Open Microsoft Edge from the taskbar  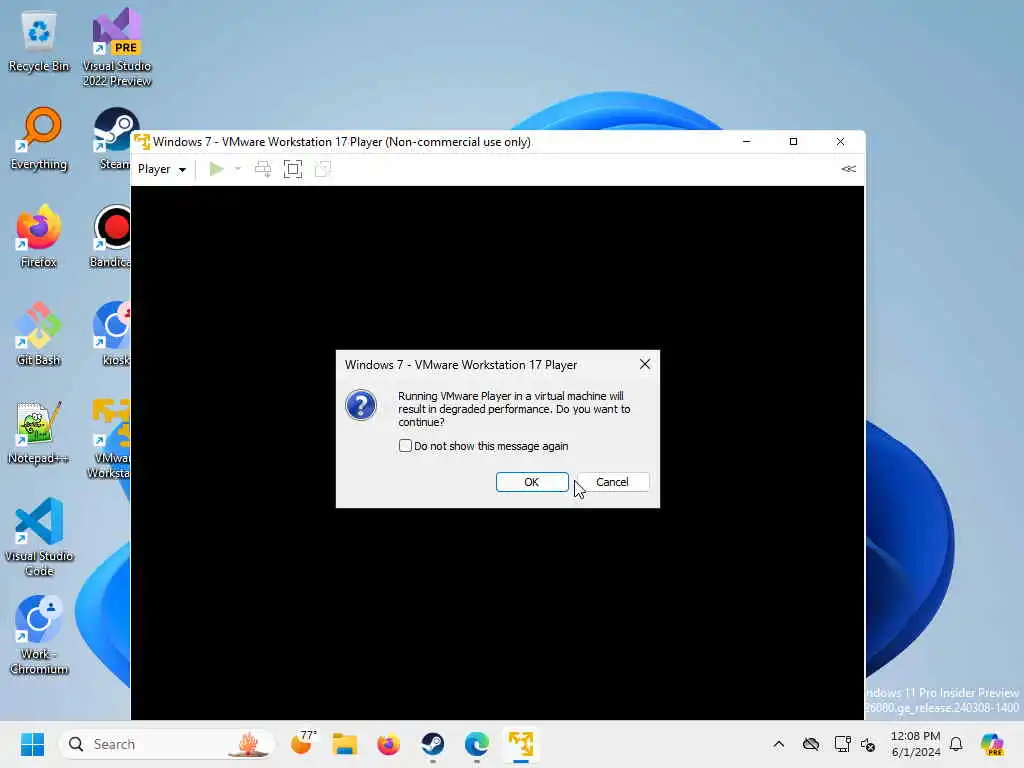[x=477, y=744]
